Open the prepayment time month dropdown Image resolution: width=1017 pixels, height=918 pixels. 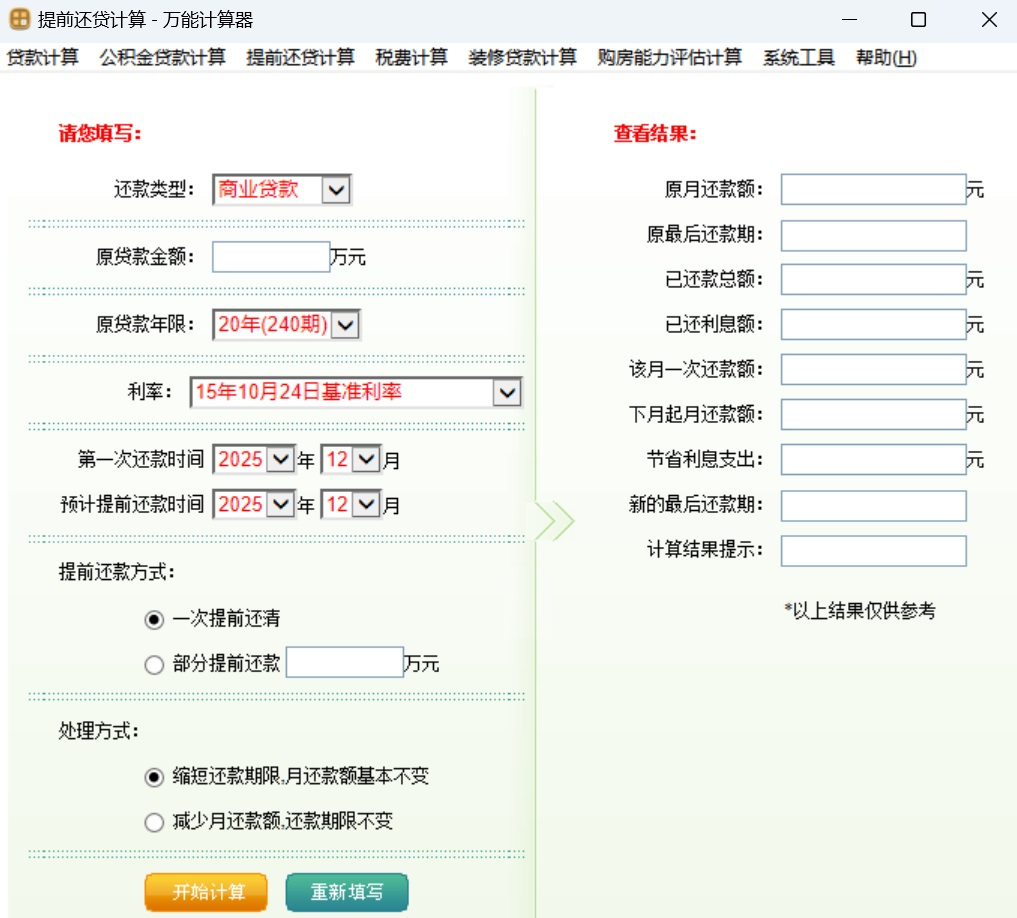(x=366, y=504)
